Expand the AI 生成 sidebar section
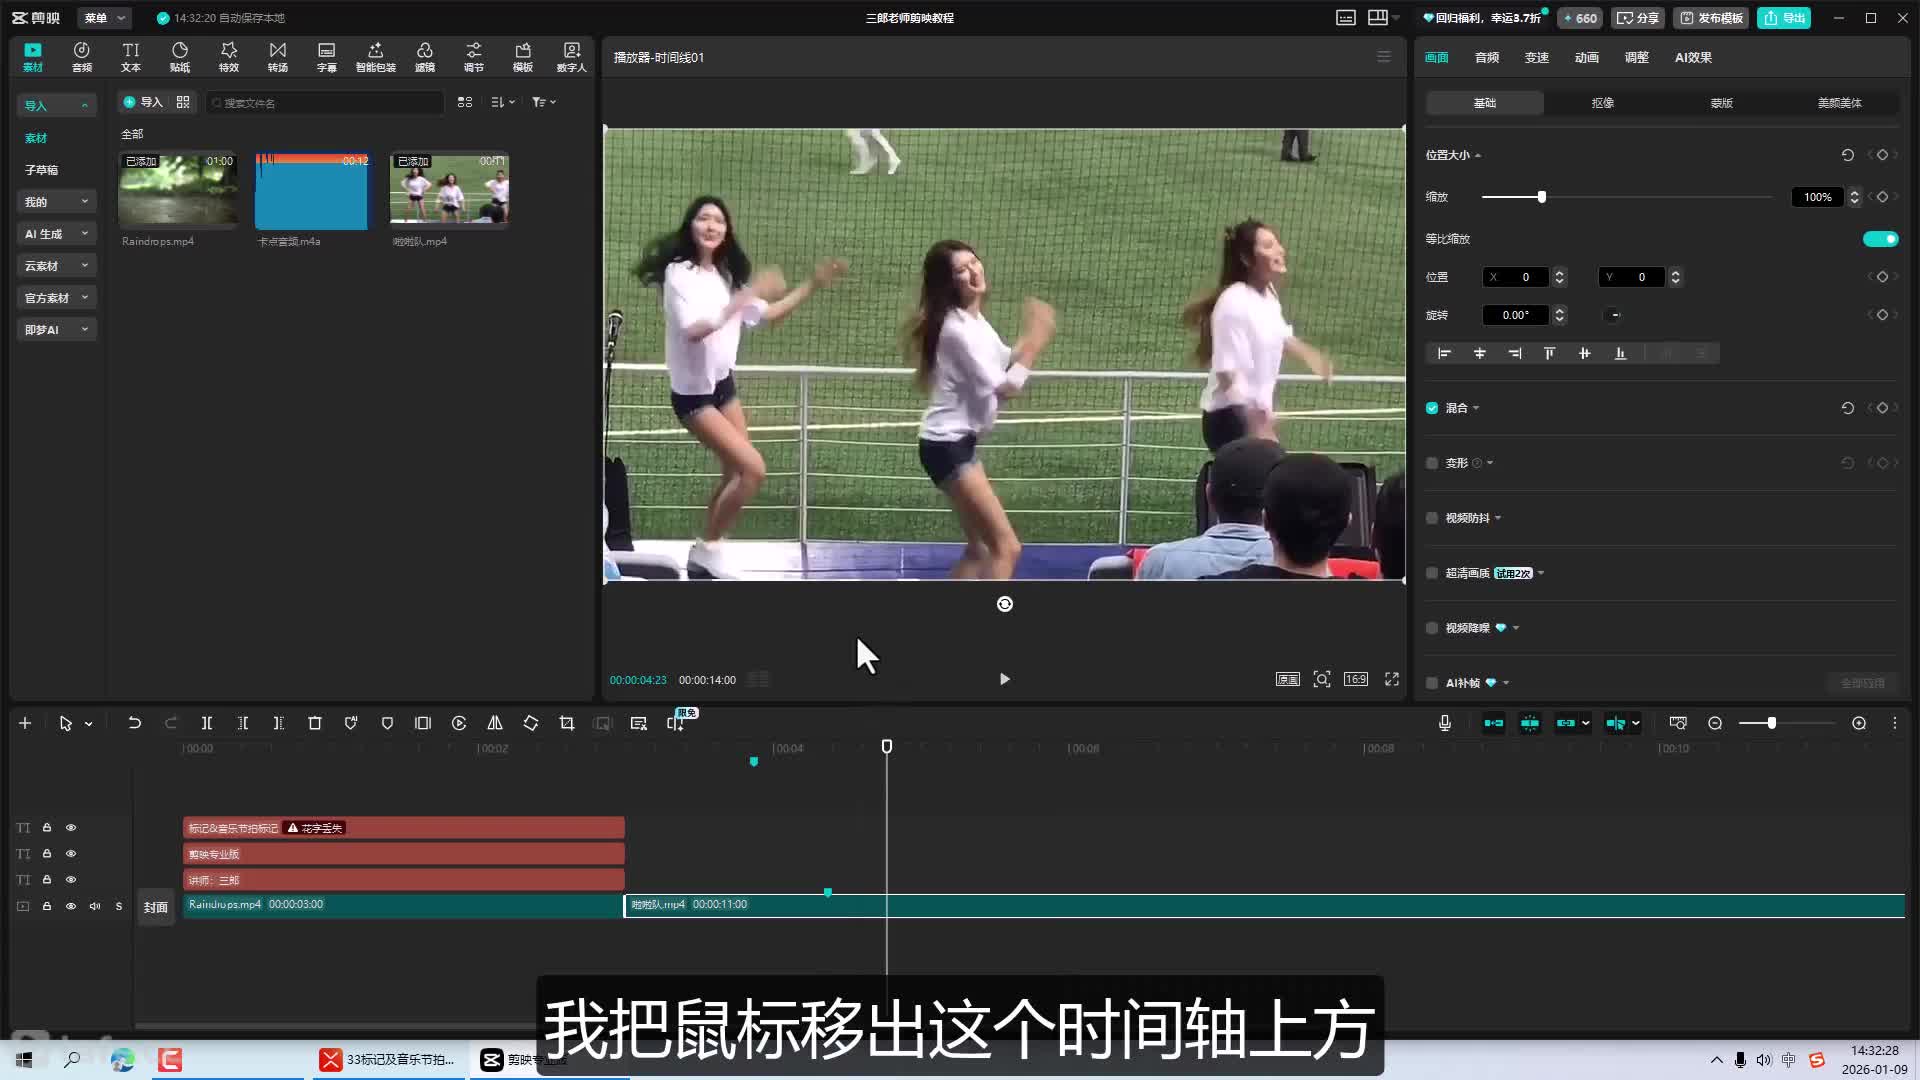Viewport: 1920px width, 1080px height. pyautogui.click(x=56, y=234)
